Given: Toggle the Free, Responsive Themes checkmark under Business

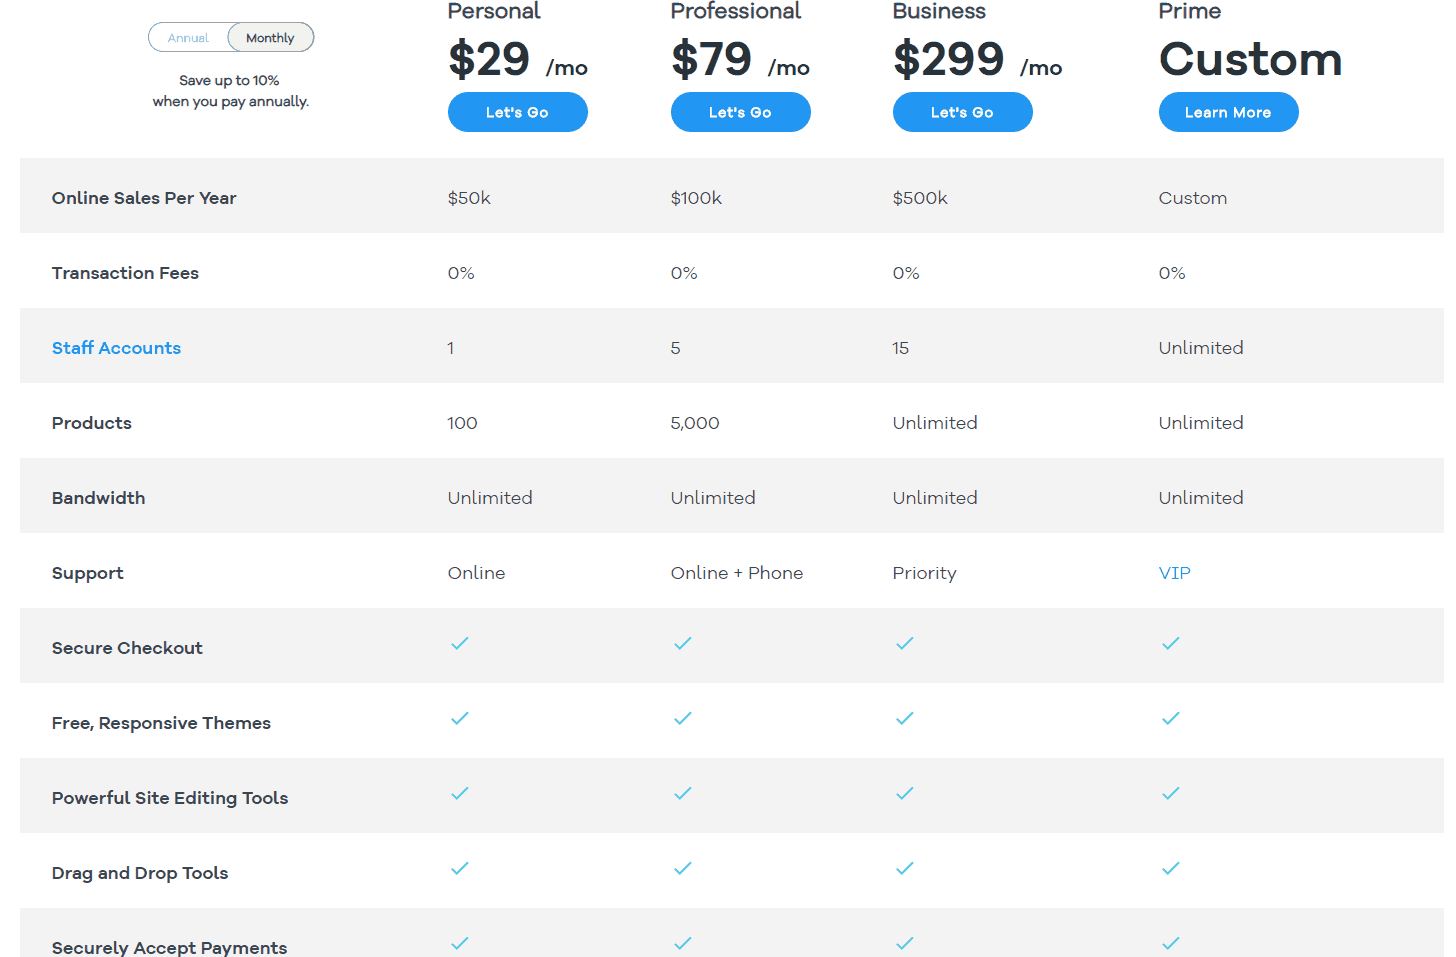Looking at the screenshot, I should pyautogui.click(x=905, y=719).
